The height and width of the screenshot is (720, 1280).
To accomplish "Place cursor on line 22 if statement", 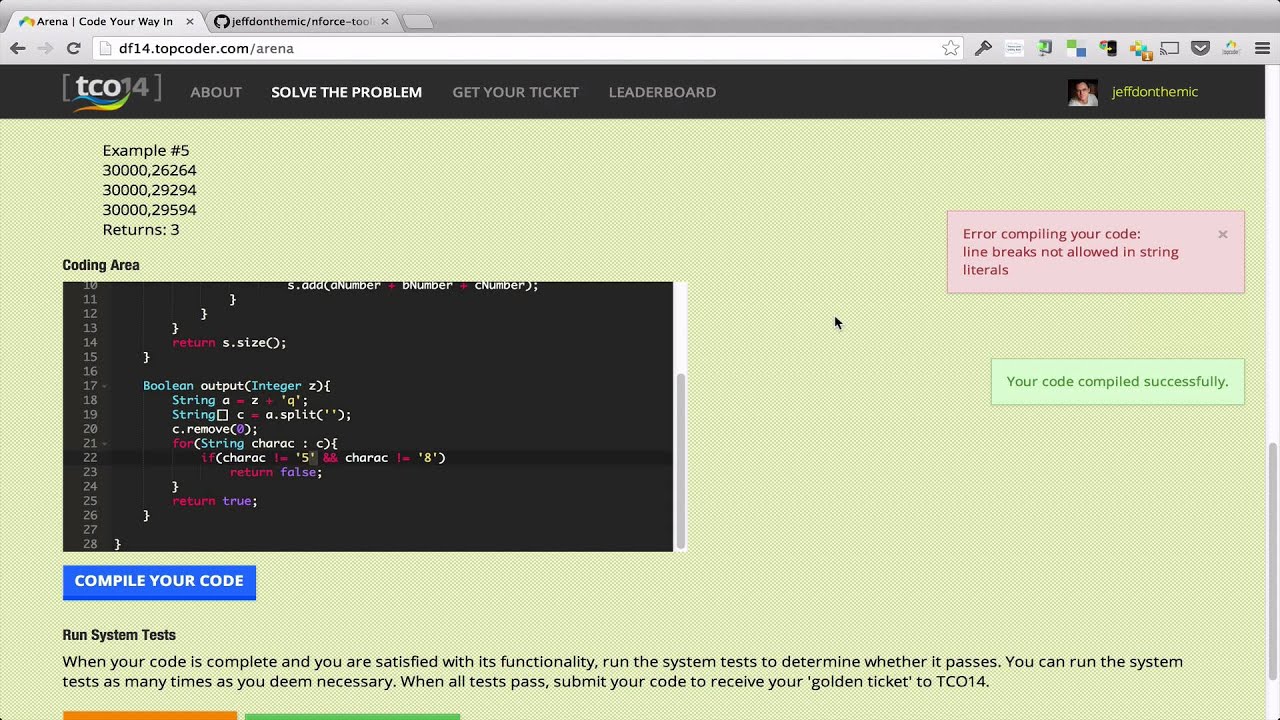I will [x=323, y=458].
